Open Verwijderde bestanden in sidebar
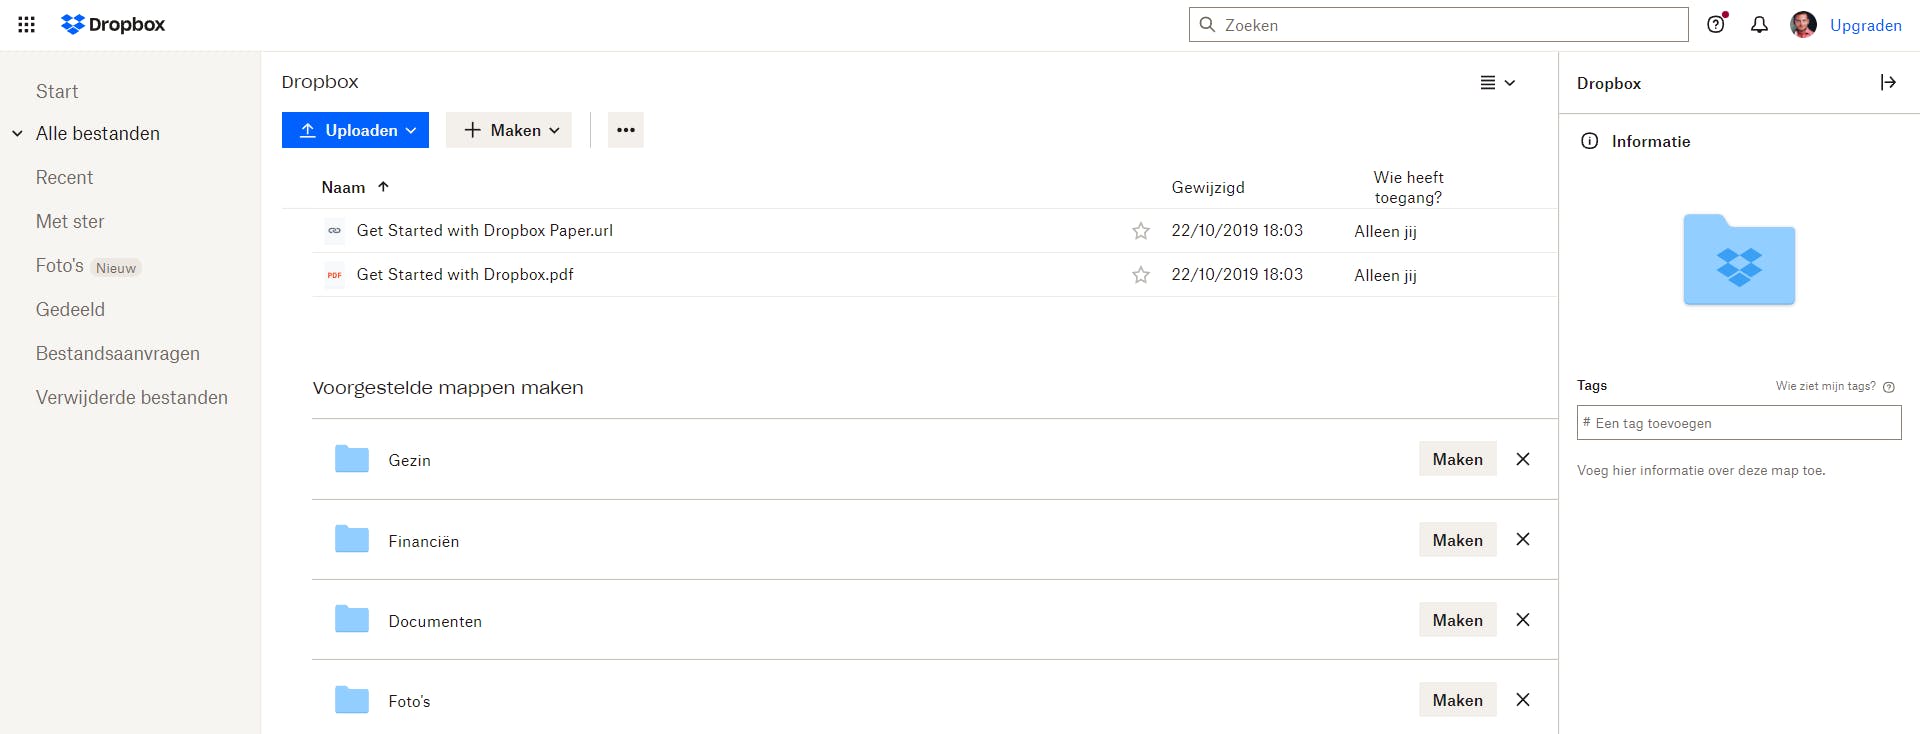This screenshot has width=1920, height=734. [131, 397]
